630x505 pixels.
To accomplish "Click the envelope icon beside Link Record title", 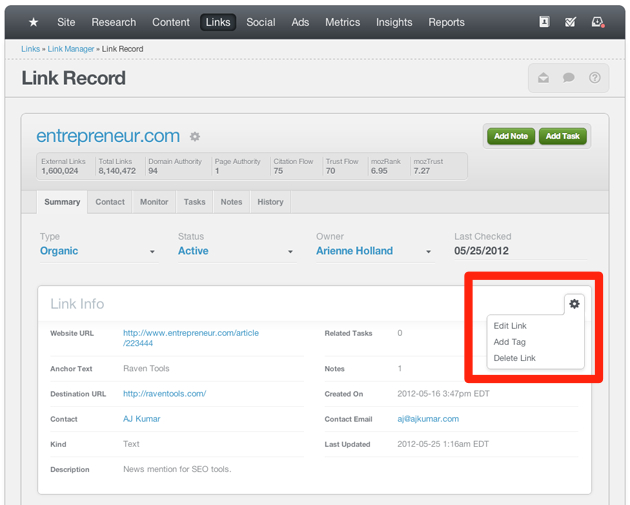I will tap(543, 78).
